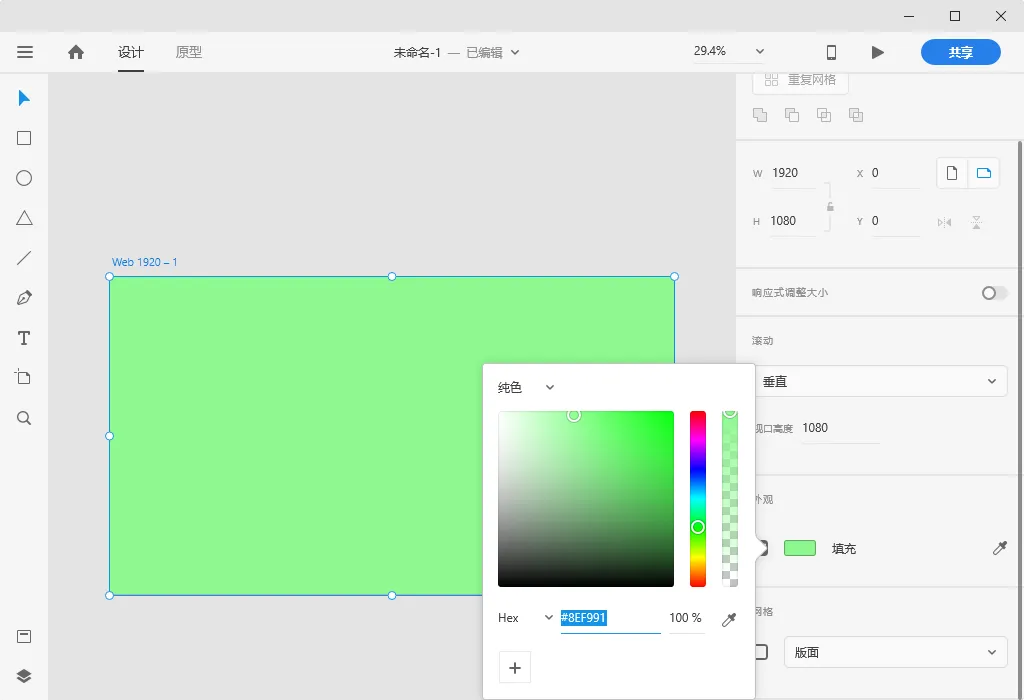Click the X position field
Viewport: 1024px width, 700px height.
coord(895,173)
